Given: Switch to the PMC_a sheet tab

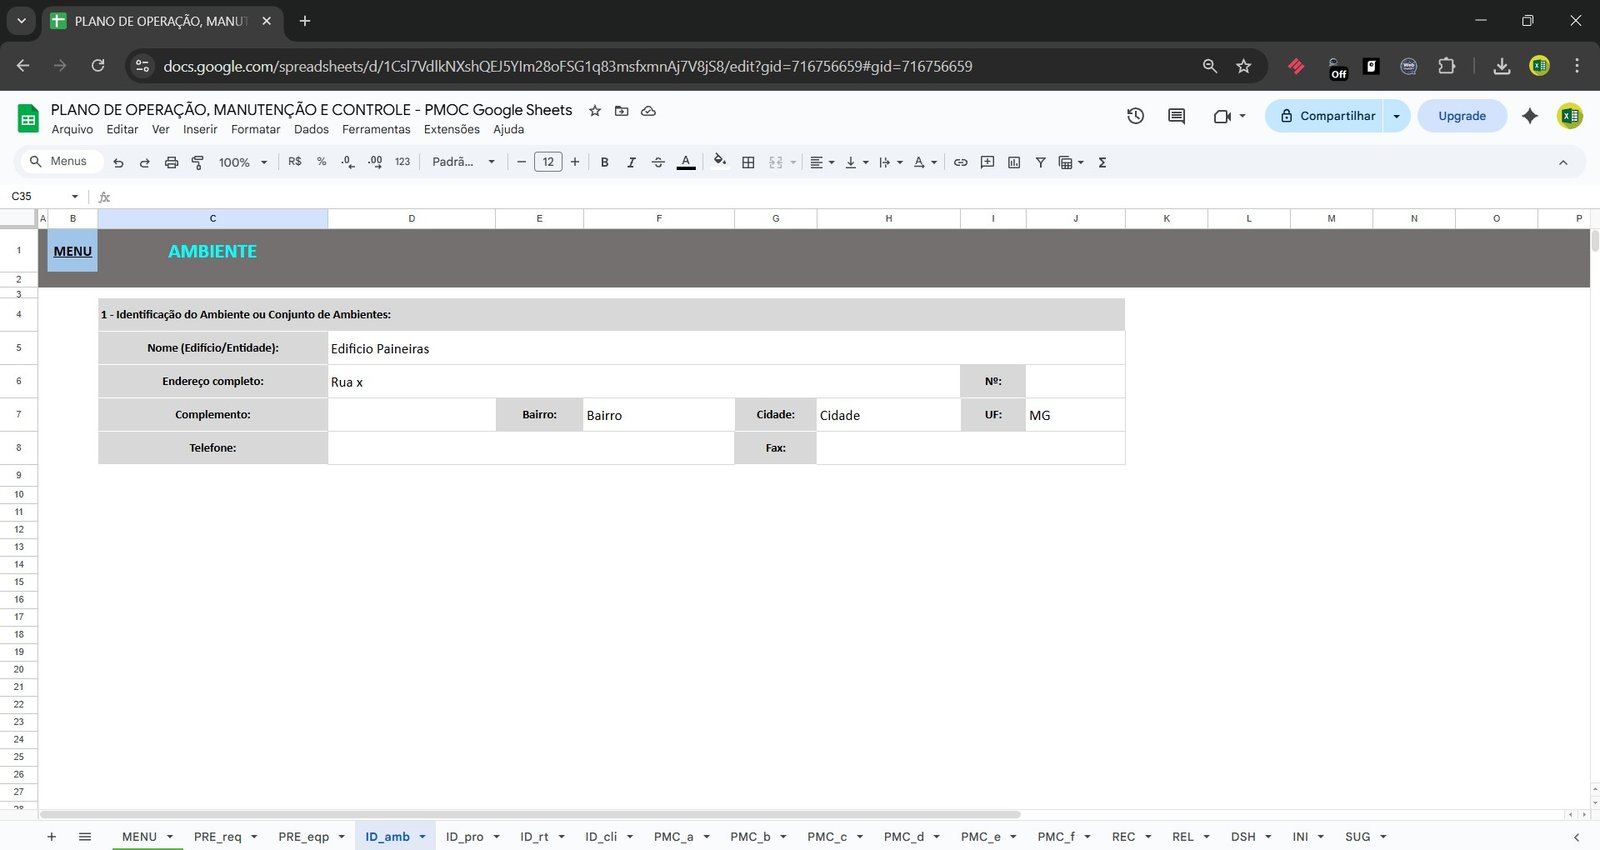Looking at the screenshot, I should coord(673,837).
